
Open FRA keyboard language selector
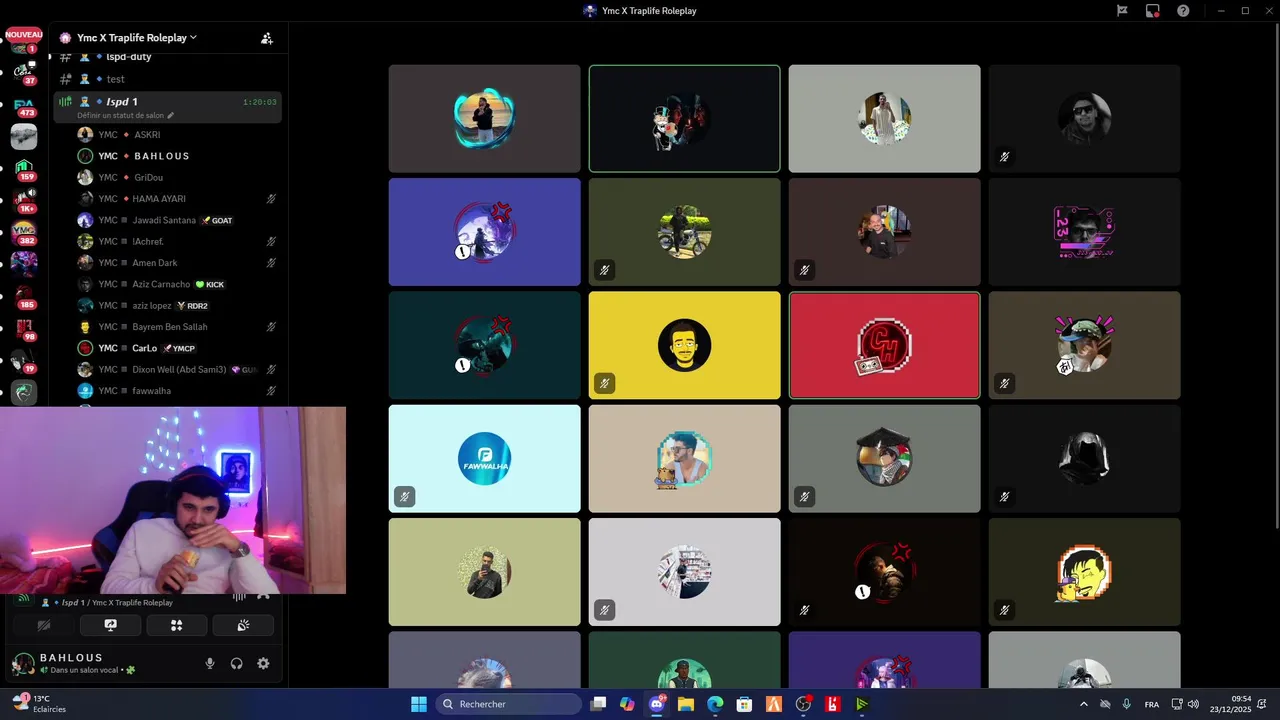1152,704
